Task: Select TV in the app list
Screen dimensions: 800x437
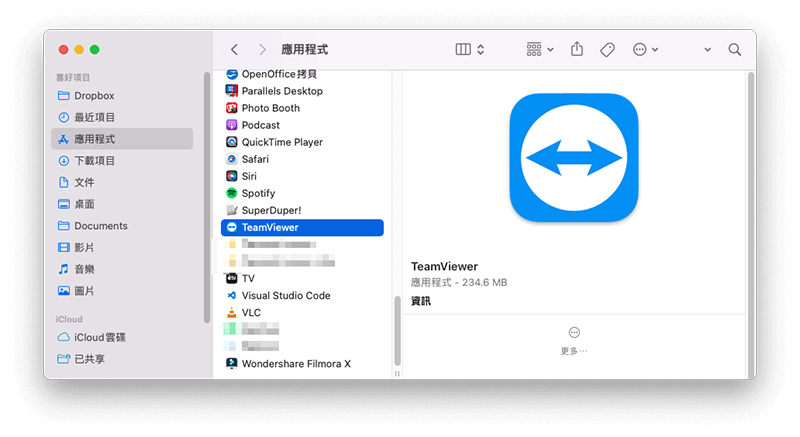Action: (x=302, y=278)
